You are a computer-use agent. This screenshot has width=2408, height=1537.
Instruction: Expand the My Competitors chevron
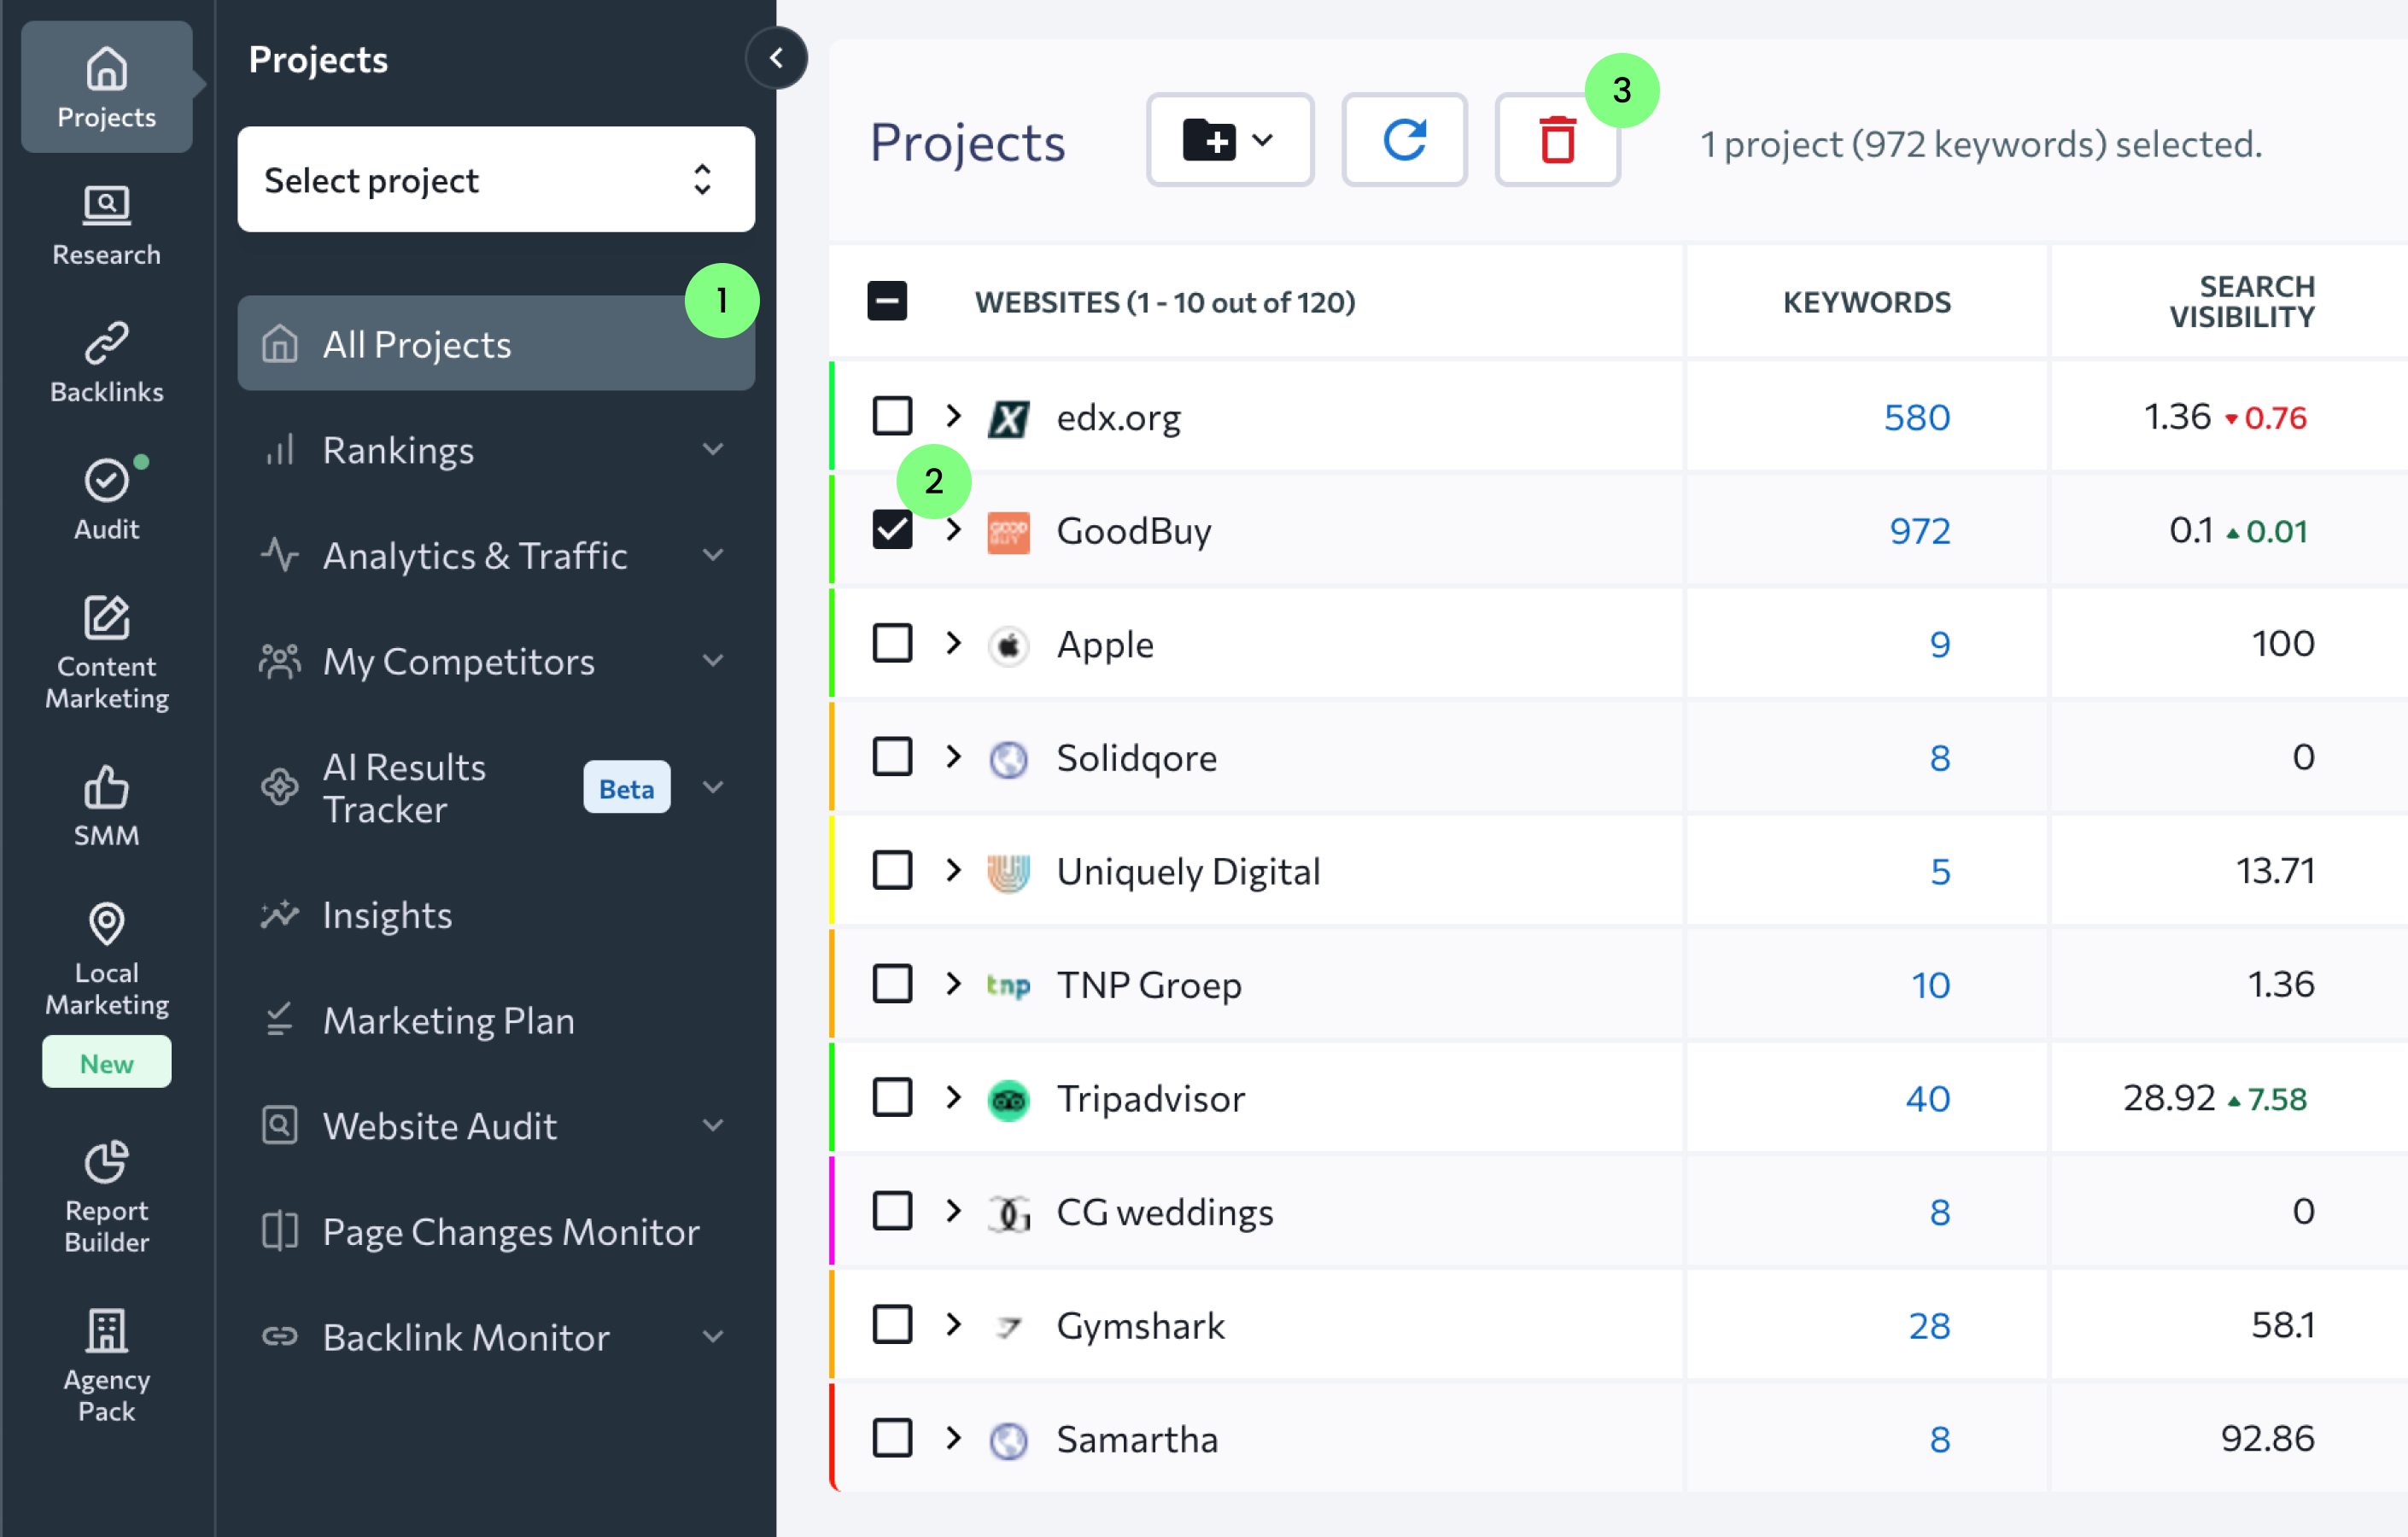[x=712, y=661]
